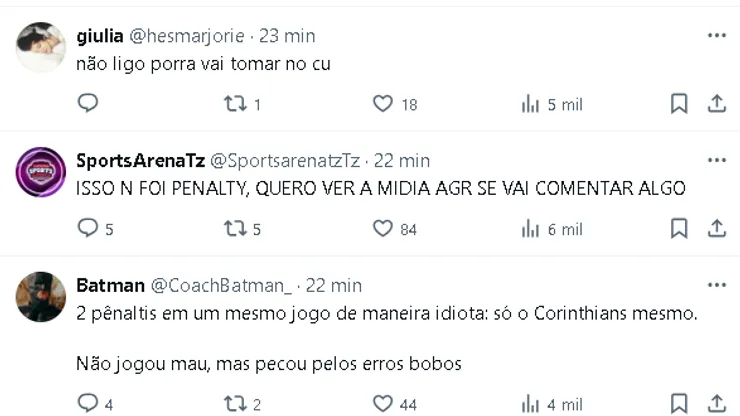Open giulia's profile picture
This screenshot has height=416, width=740.
tap(41, 47)
